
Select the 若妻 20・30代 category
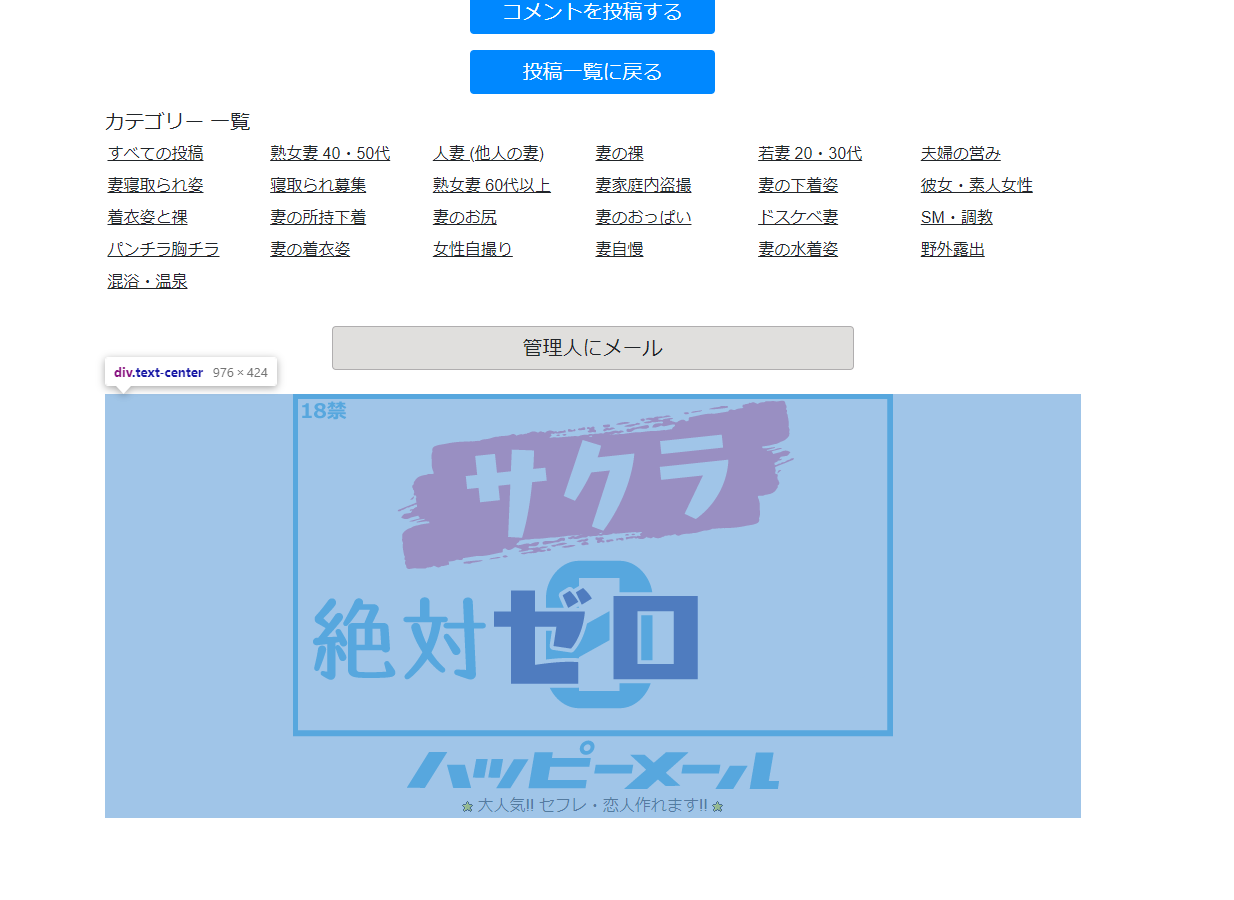pyautogui.click(x=810, y=153)
